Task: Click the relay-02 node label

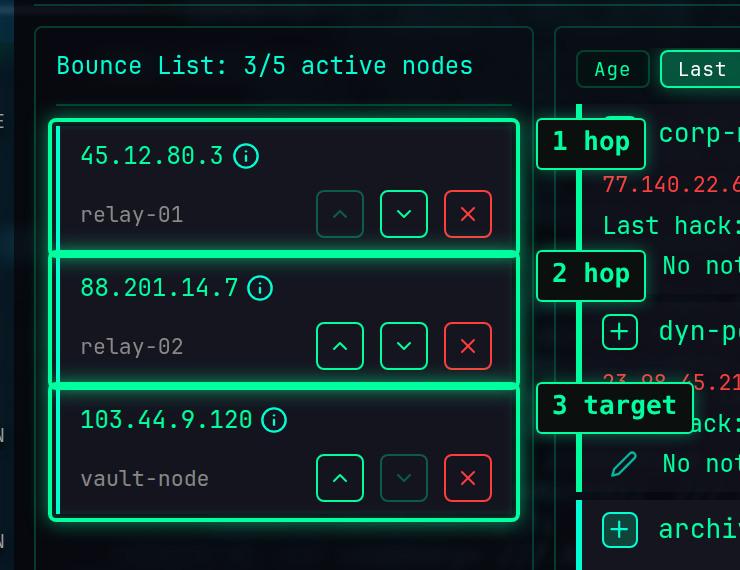Action: coord(132,347)
